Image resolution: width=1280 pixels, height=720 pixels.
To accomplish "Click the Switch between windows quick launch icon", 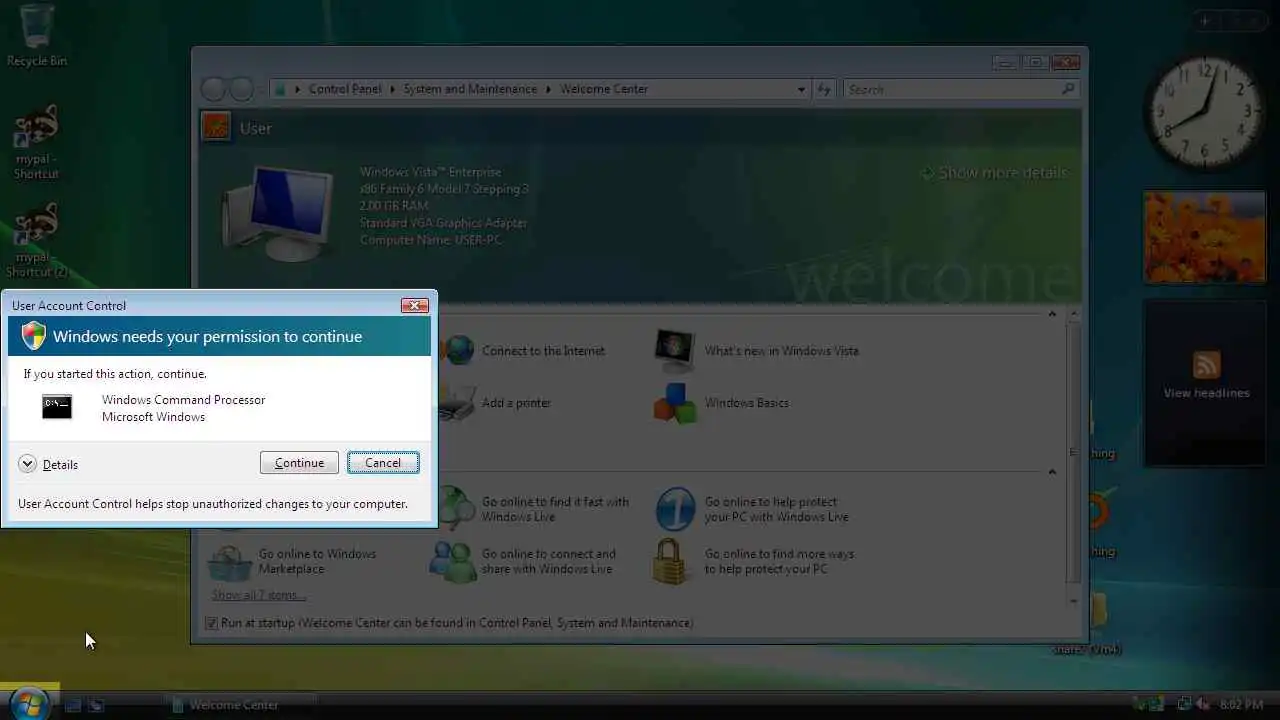I will [96, 705].
